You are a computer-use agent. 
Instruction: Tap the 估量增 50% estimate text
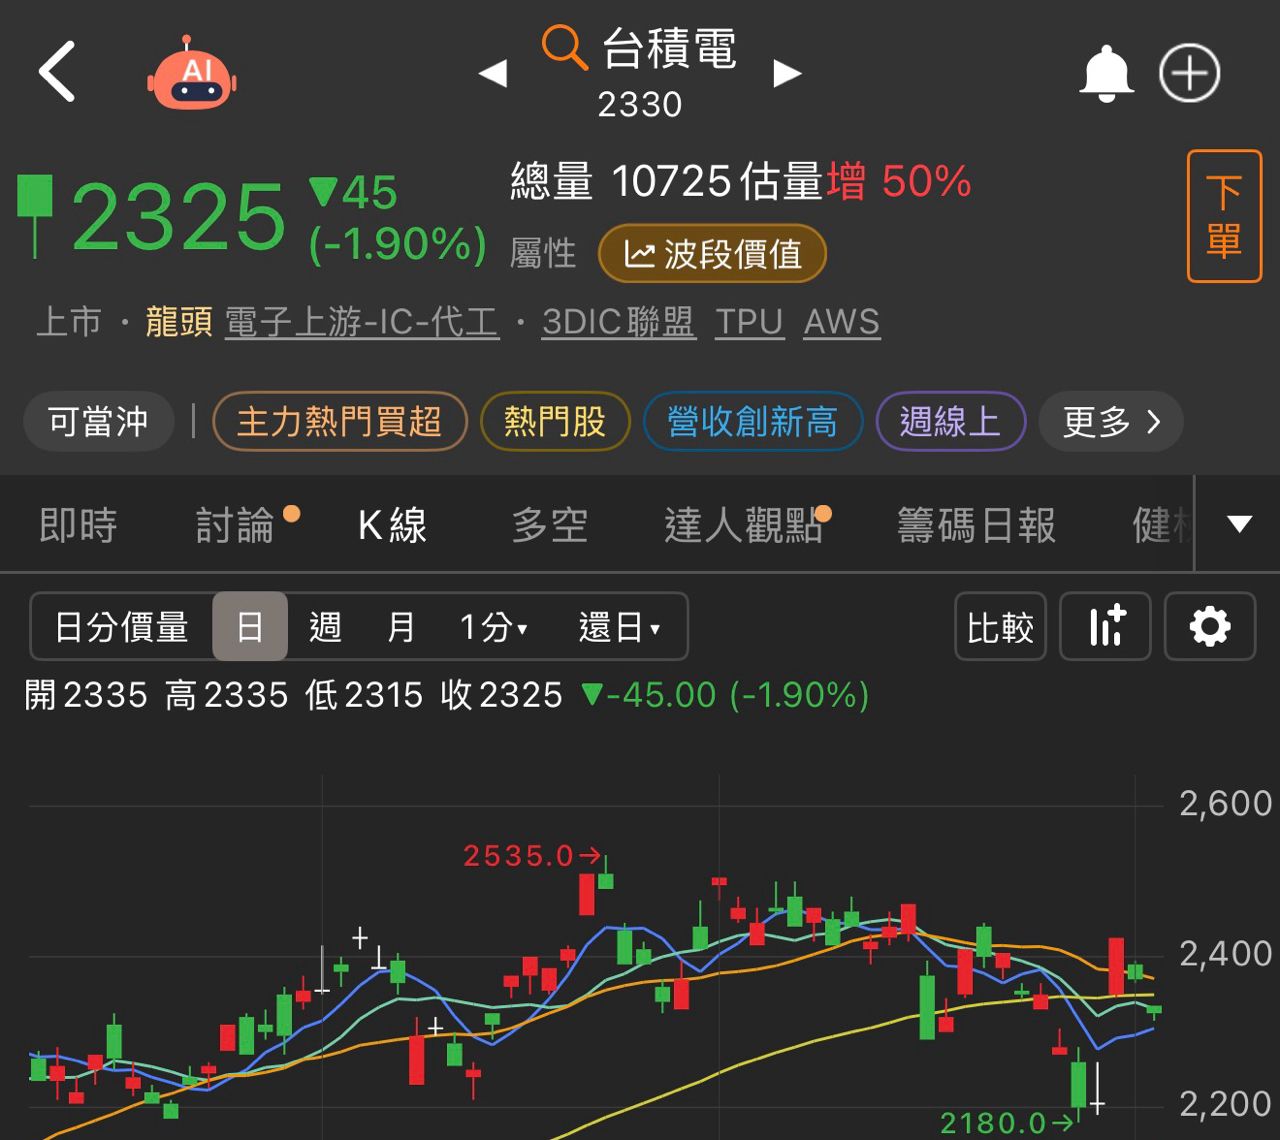point(856,181)
